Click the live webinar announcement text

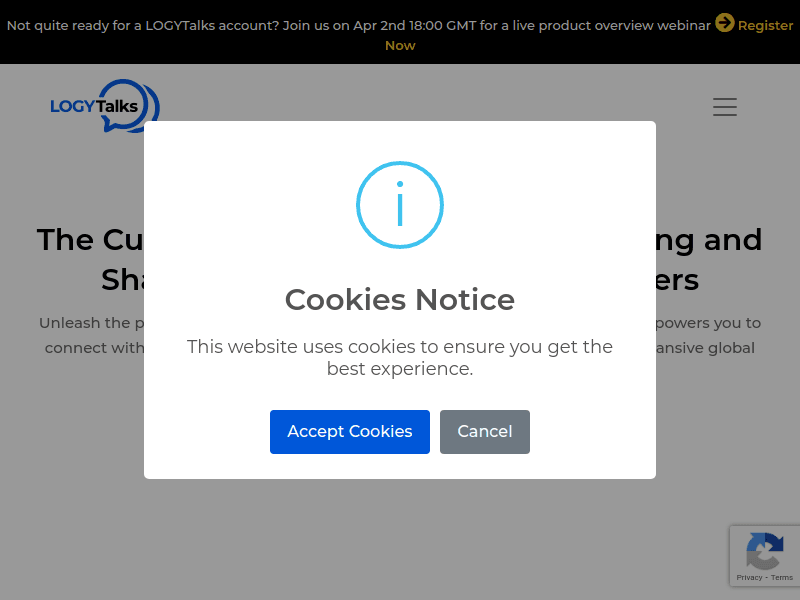(359, 26)
